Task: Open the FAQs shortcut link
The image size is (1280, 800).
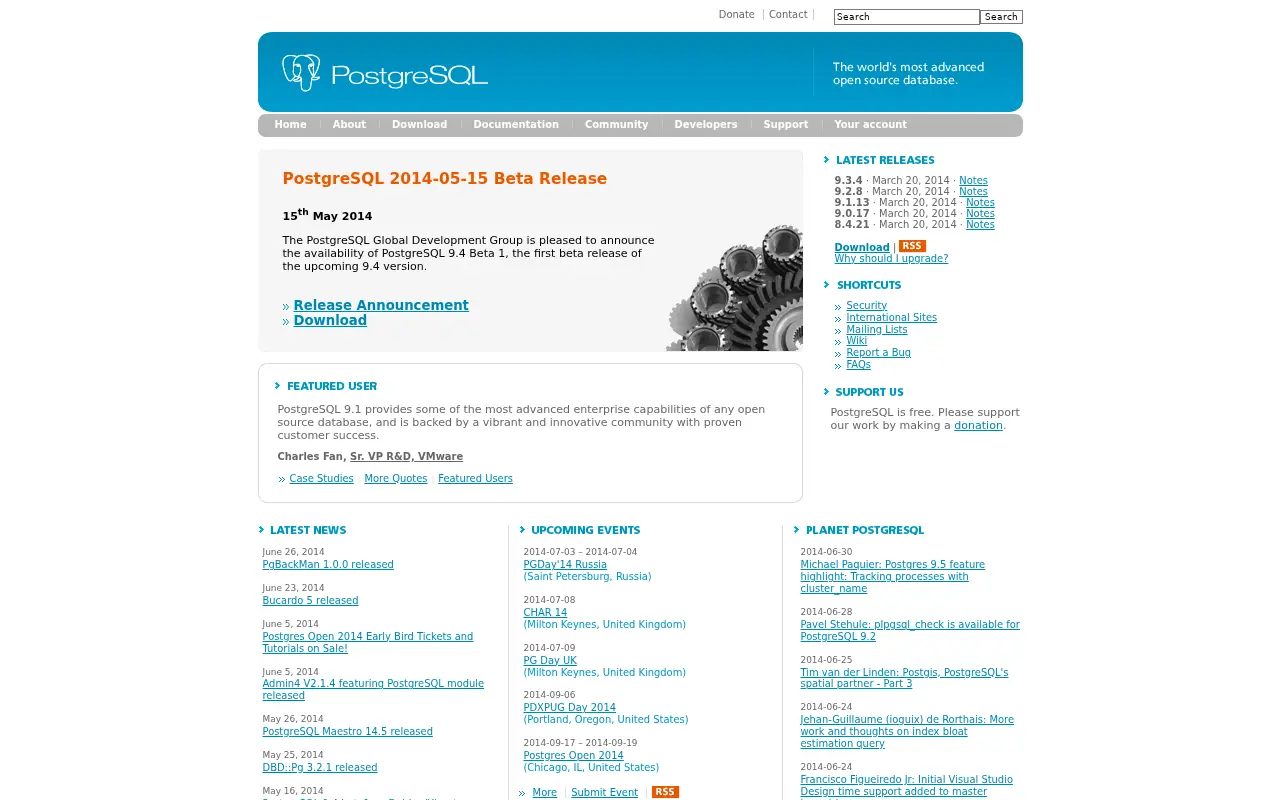Action: [858, 365]
